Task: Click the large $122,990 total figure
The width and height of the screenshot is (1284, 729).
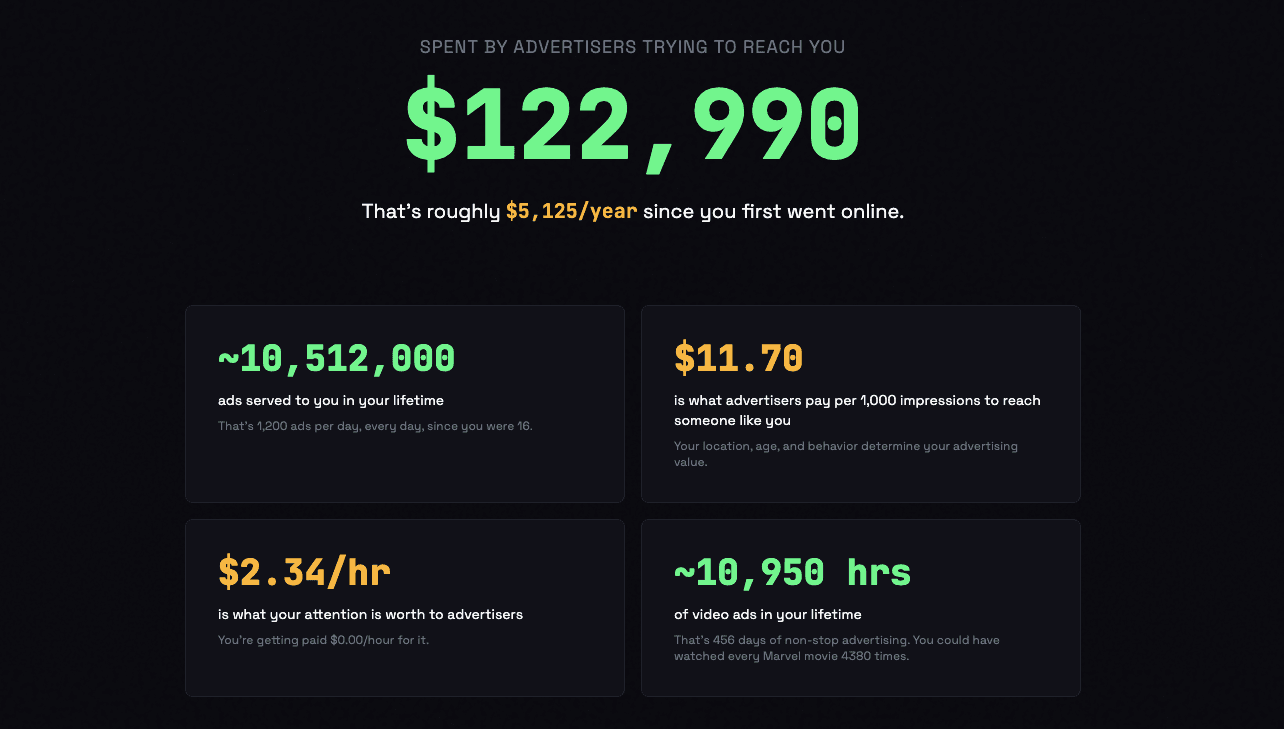Action: pos(632,125)
